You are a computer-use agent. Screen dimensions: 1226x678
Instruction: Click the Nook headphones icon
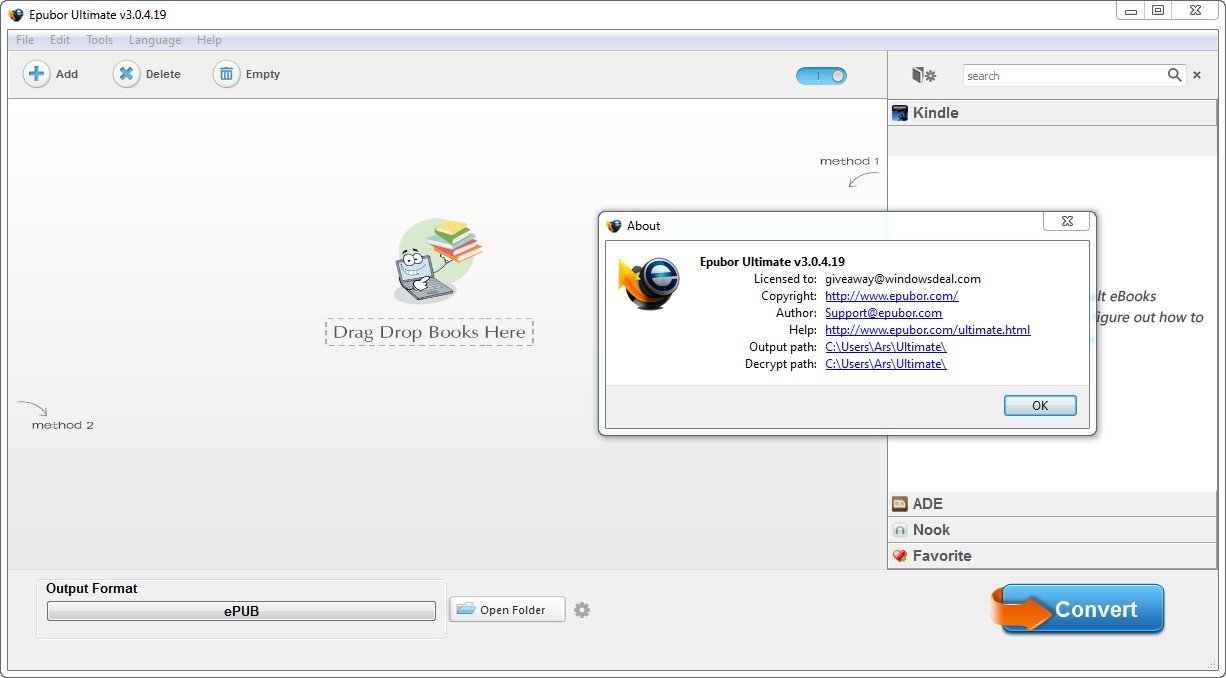[900, 530]
